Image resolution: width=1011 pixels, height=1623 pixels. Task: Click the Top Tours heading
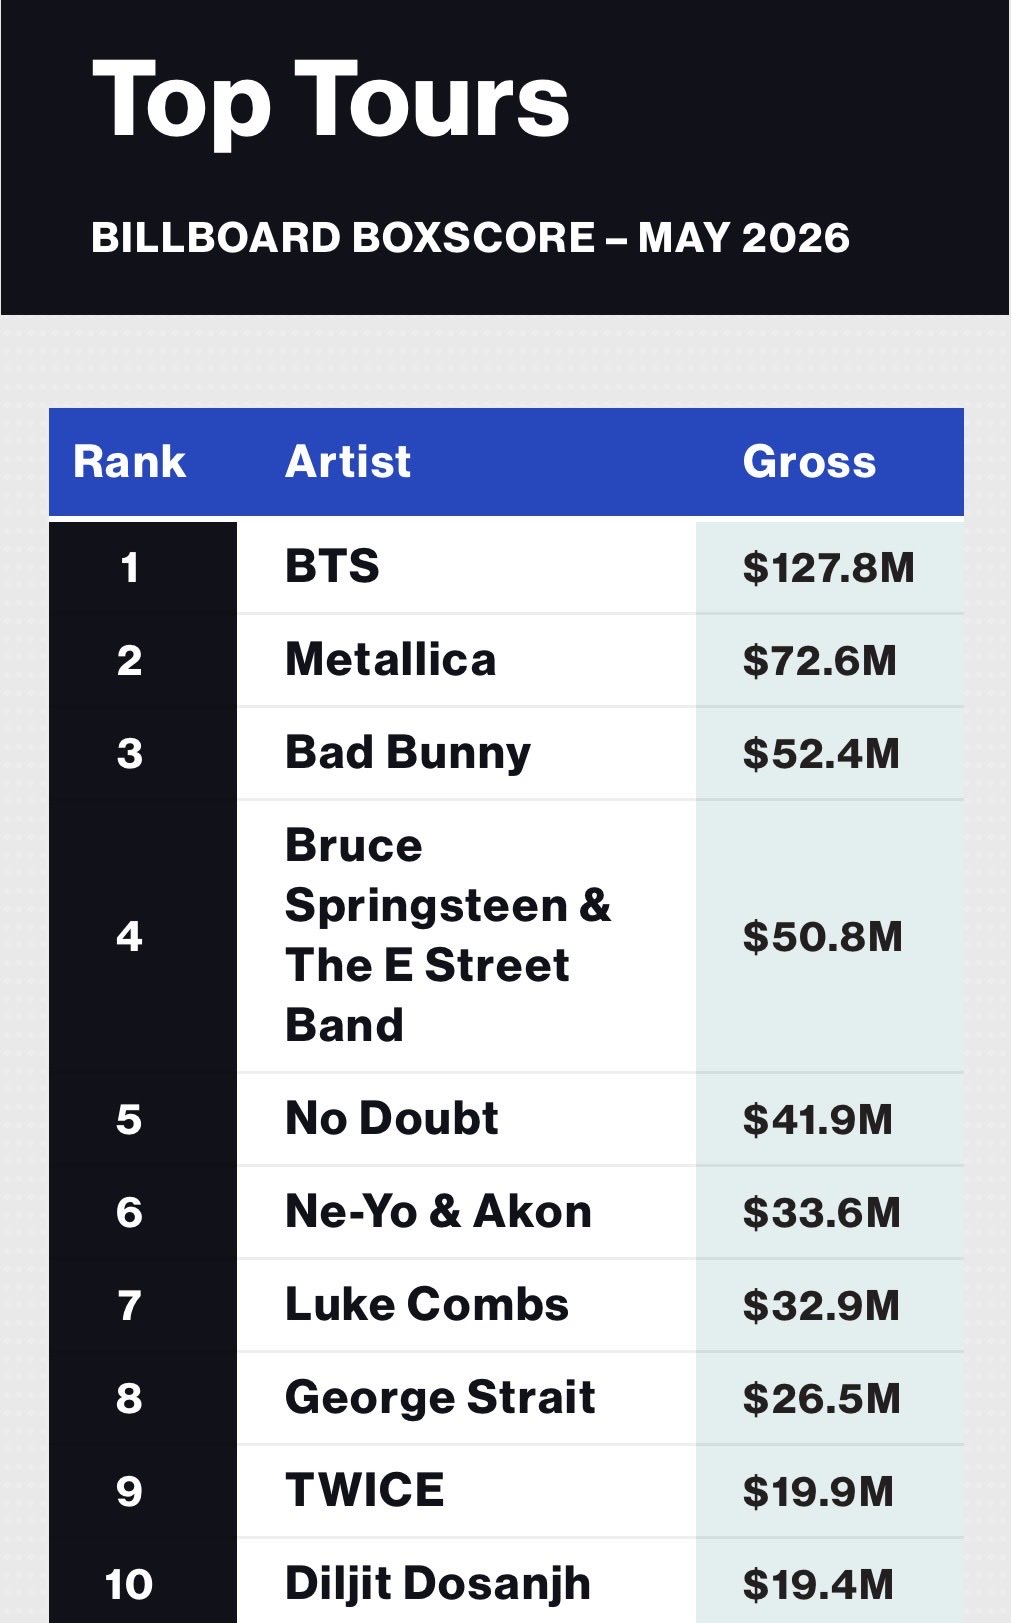coord(331,102)
